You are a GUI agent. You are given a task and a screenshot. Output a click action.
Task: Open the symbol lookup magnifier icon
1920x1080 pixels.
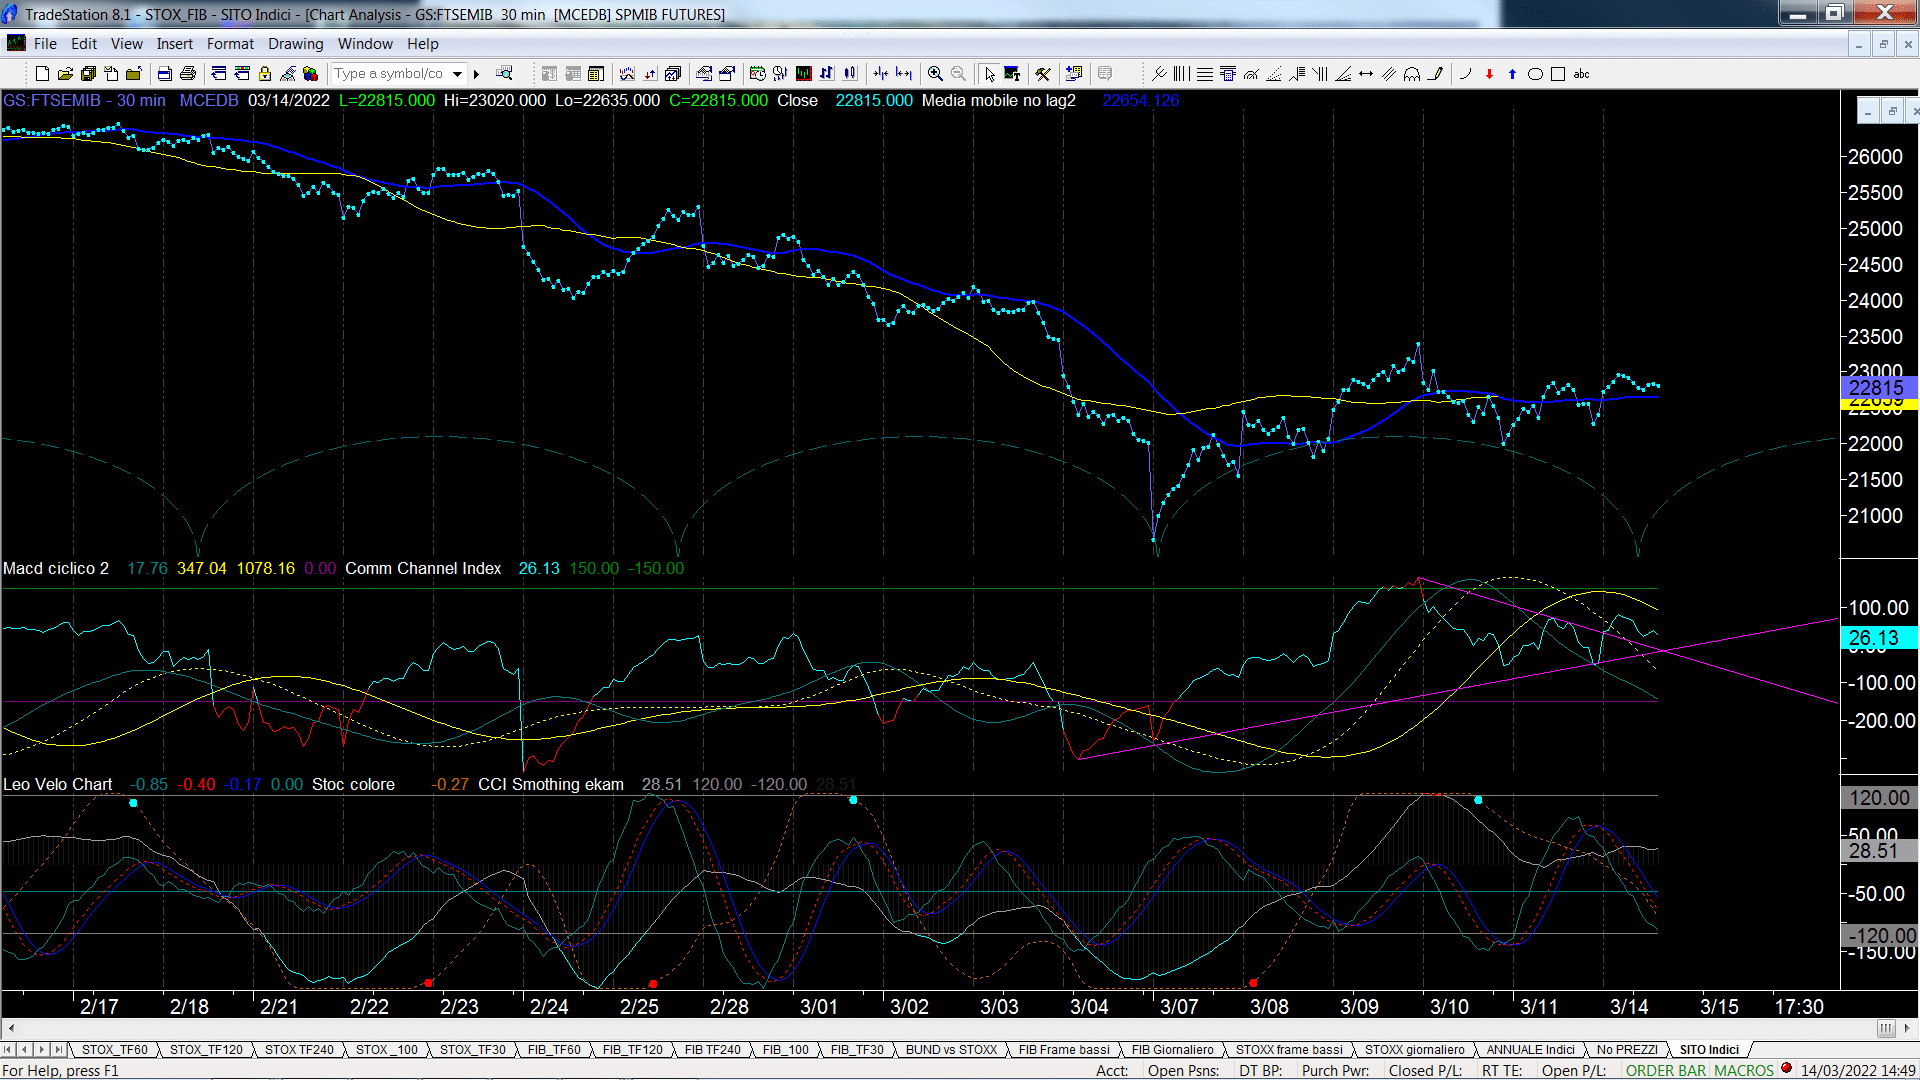pyautogui.click(x=505, y=73)
